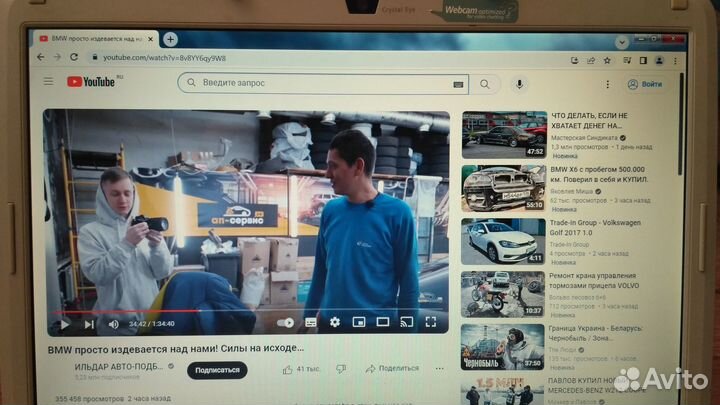Seek along the red progress bar
Viewport: 720px width, 405px height.
coord(248,311)
